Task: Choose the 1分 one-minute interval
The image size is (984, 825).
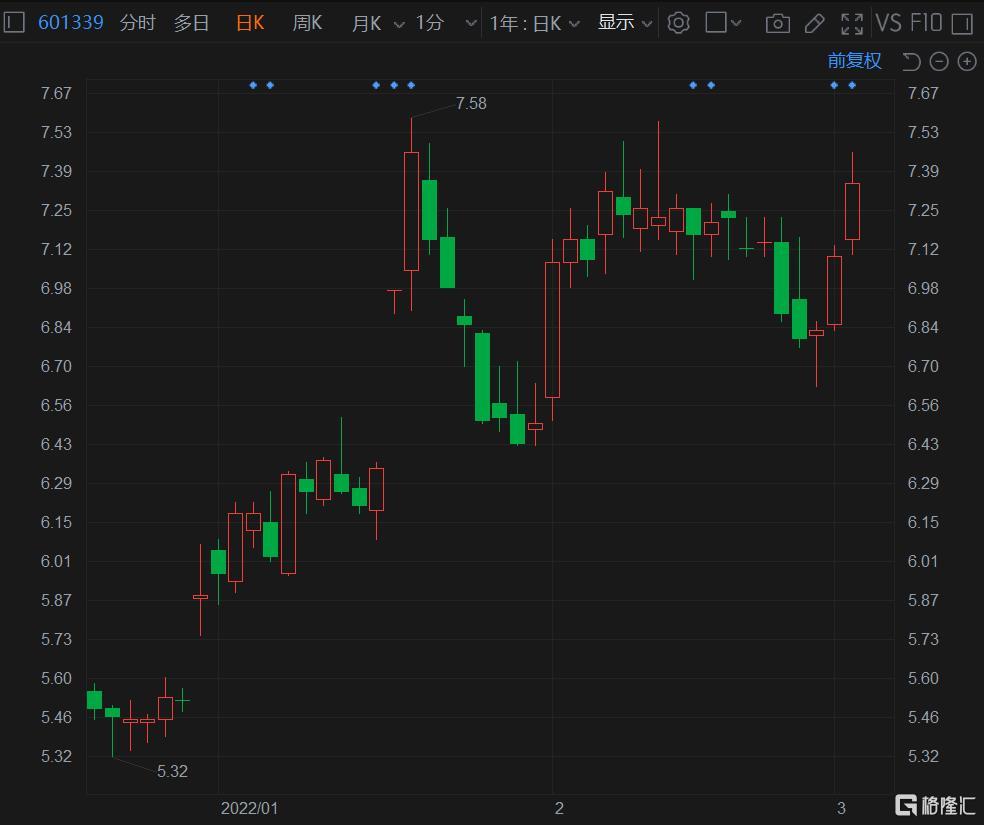Action: (430, 23)
